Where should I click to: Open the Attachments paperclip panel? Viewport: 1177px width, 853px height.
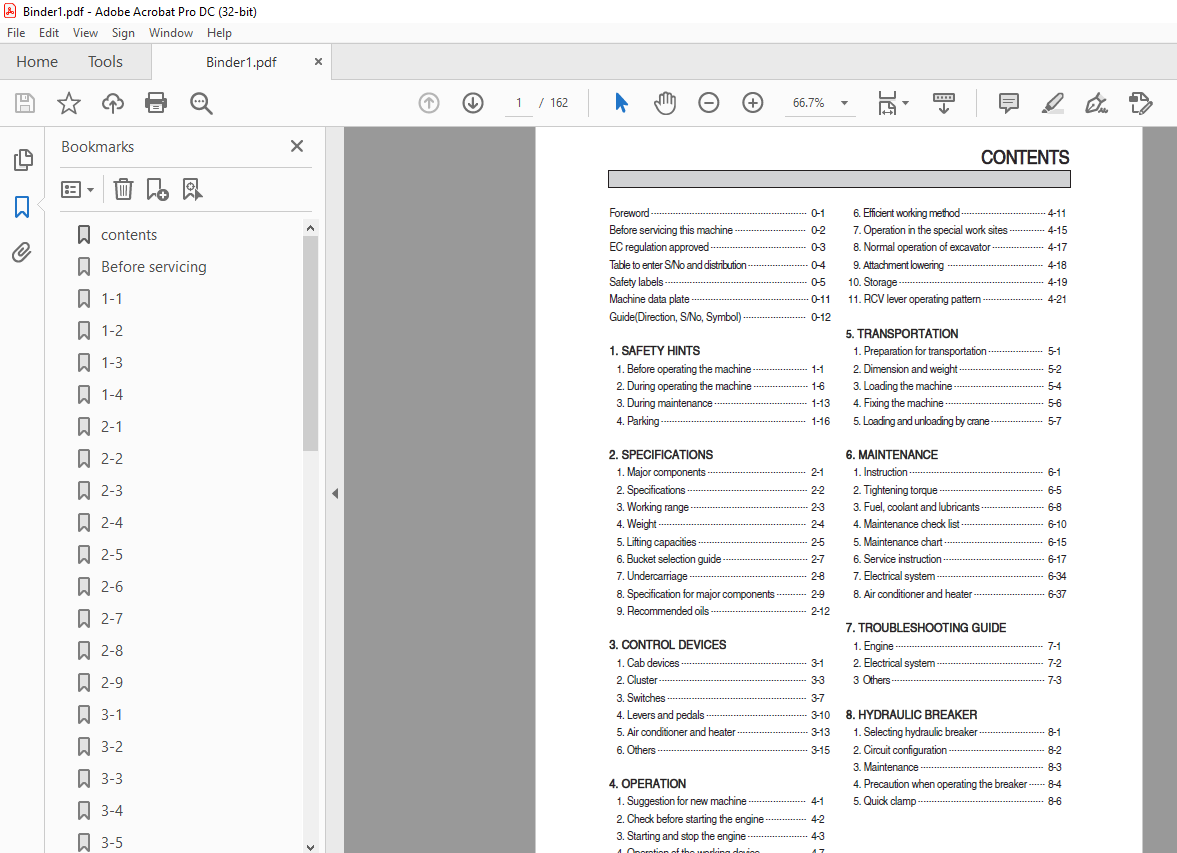tap(22, 252)
